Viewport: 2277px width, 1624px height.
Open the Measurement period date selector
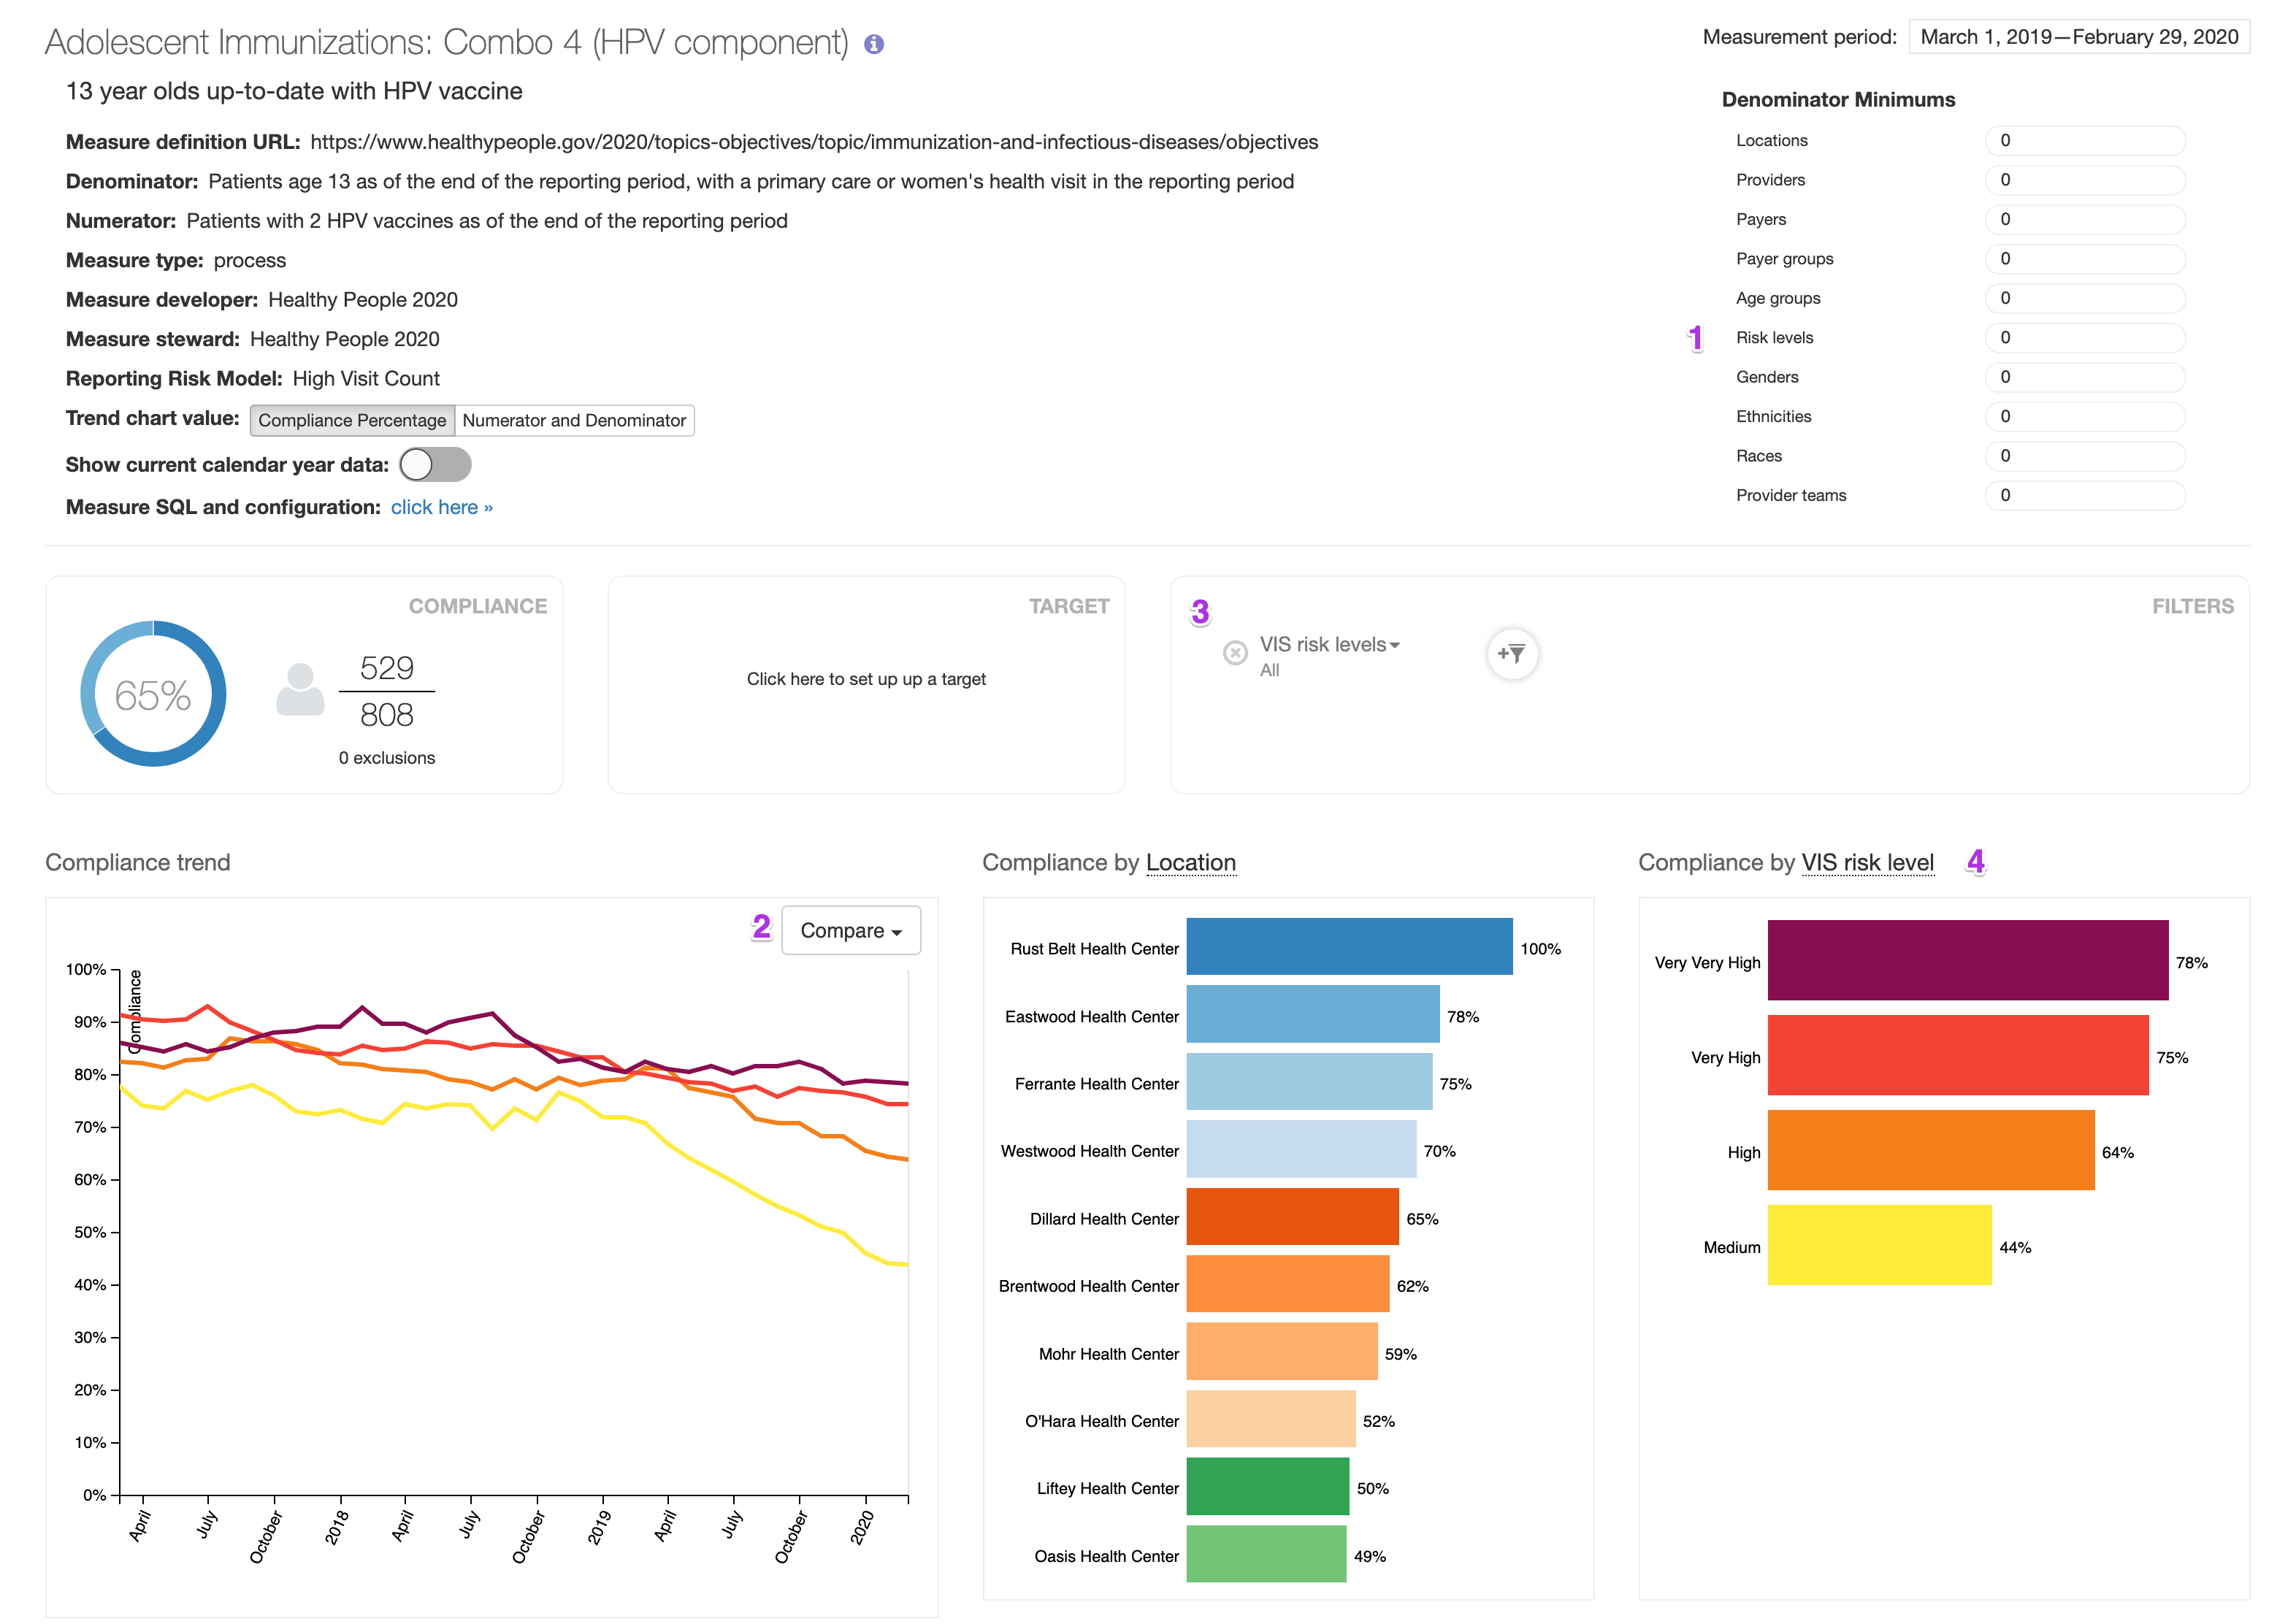pyautogui.click(x=2078, y=37)
